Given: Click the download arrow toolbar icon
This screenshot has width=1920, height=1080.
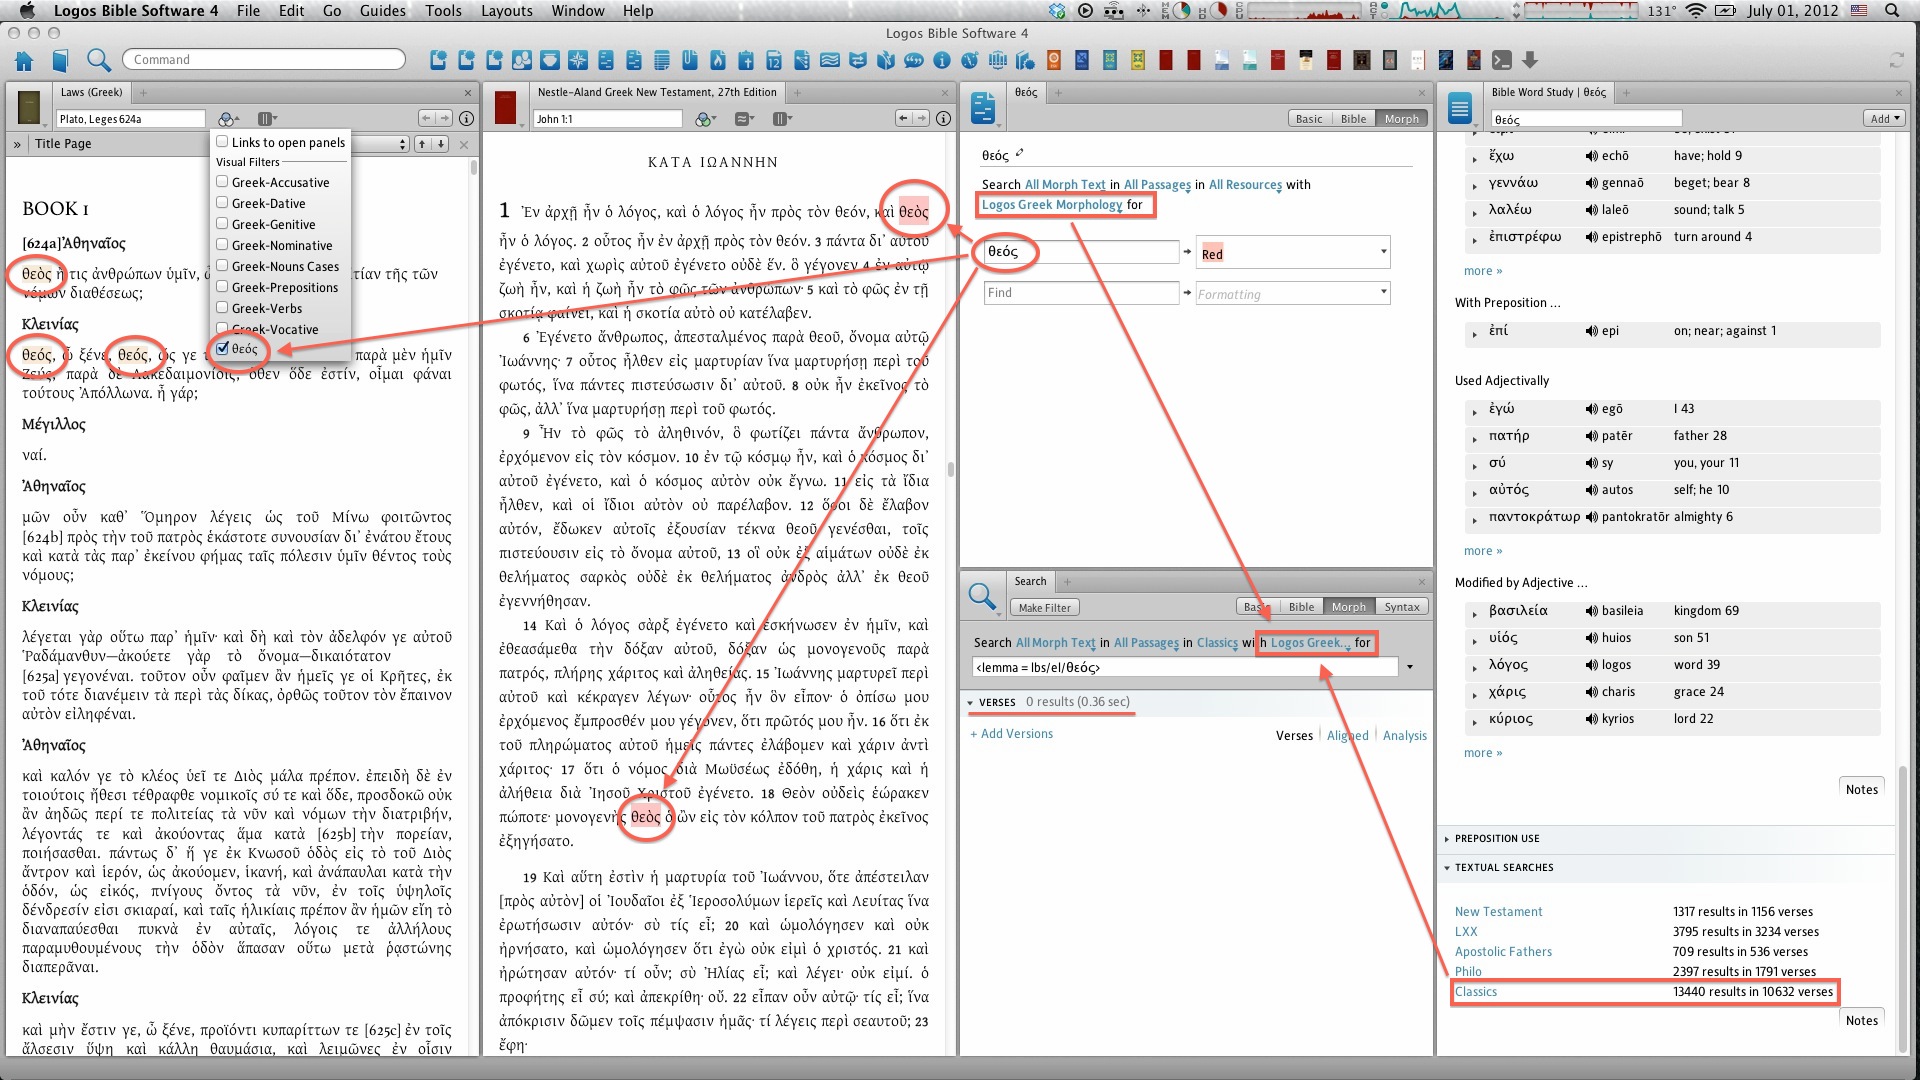Looking at the screenshot, I should [1530, 60].
